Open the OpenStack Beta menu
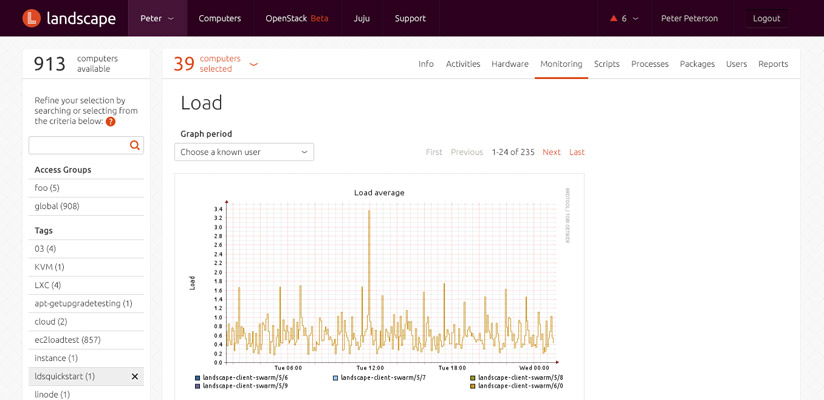This screenshot has height=400, width=824. coord(297,18)
